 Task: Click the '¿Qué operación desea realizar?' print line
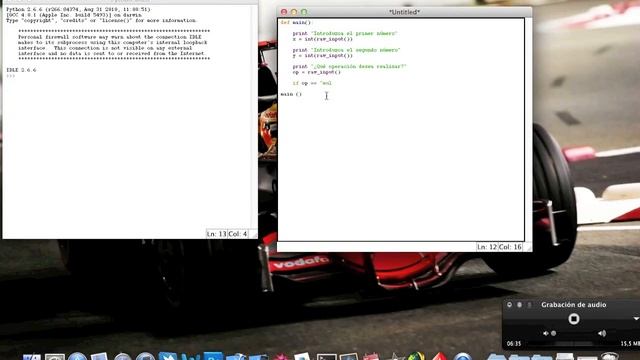click(349, 67)
